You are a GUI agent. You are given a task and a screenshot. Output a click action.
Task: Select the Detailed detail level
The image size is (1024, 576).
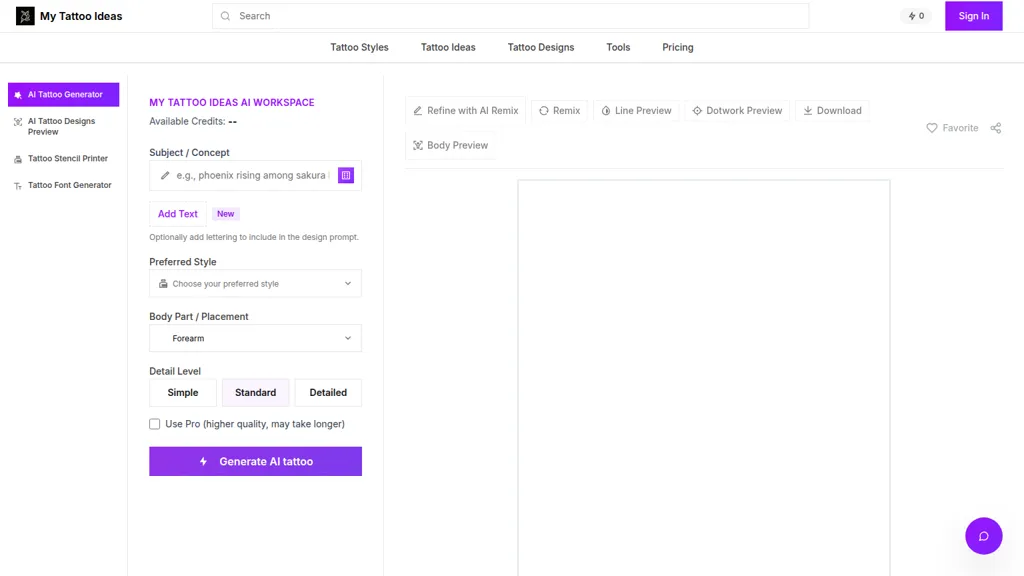(x=328, y=392)
